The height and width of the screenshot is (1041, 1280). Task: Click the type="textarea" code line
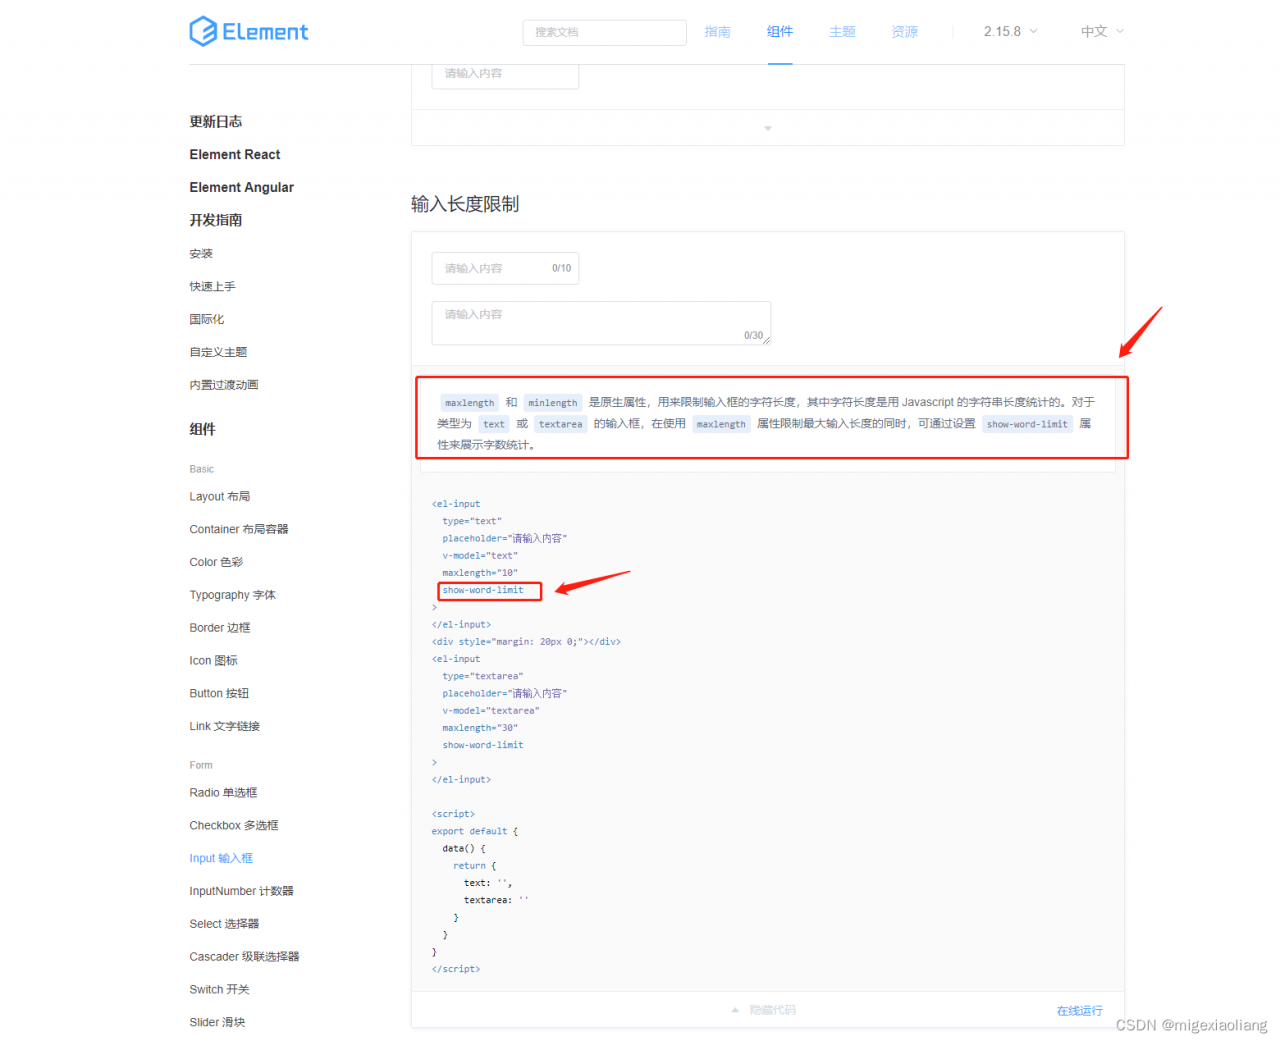(483, 676)
